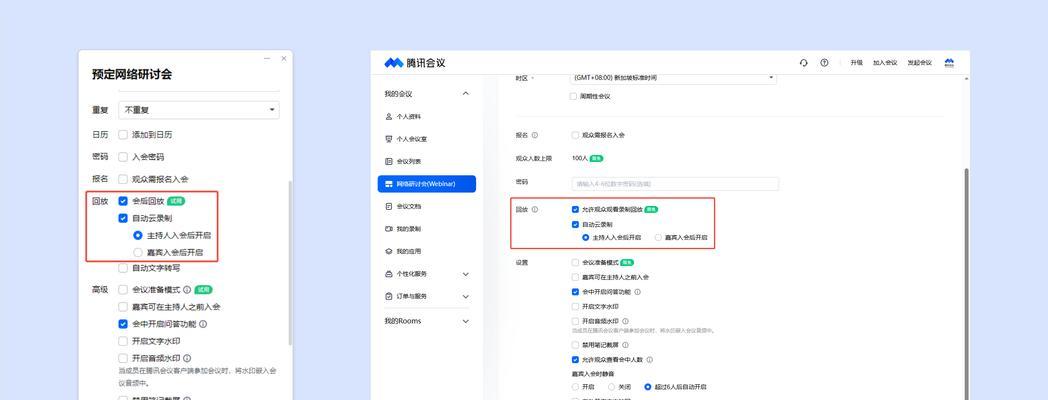The image size is (1048, 400).
Task: Select dialog radio 嘉宾入会后开启
Action: 138,253
